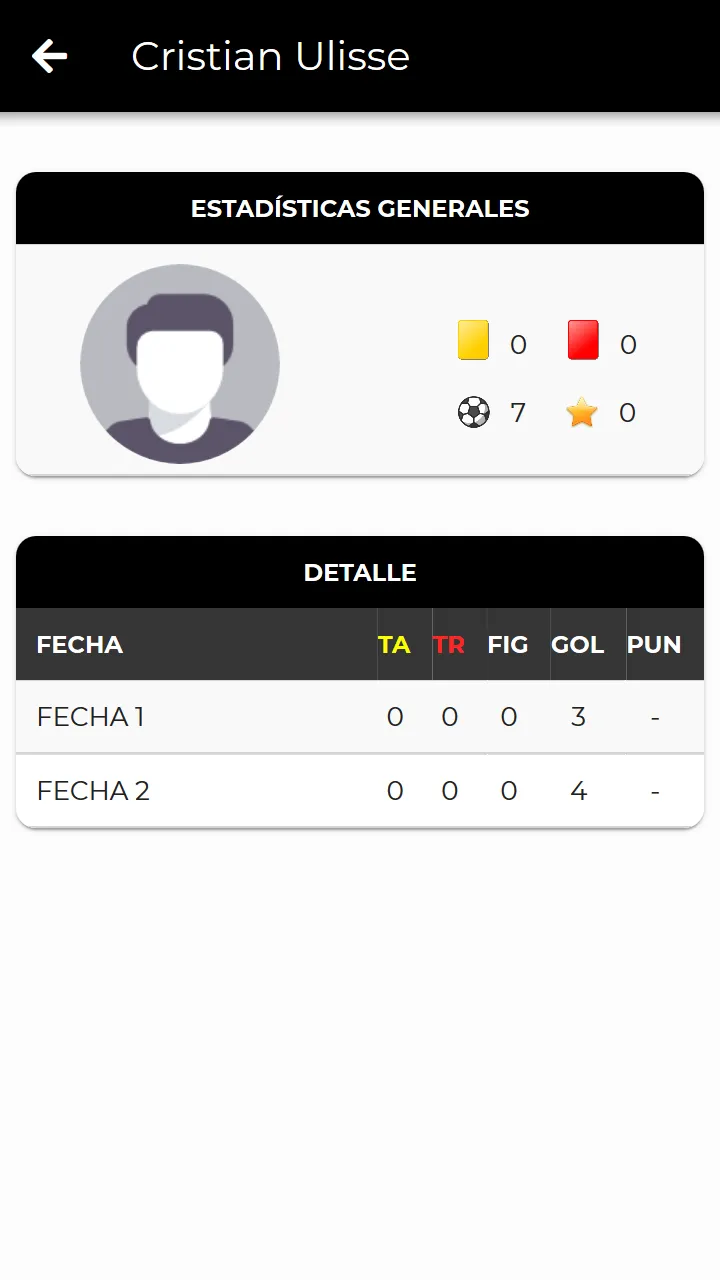
Task: Select the FIG column header
Action: pyautogui.click(x=508, y=645)
